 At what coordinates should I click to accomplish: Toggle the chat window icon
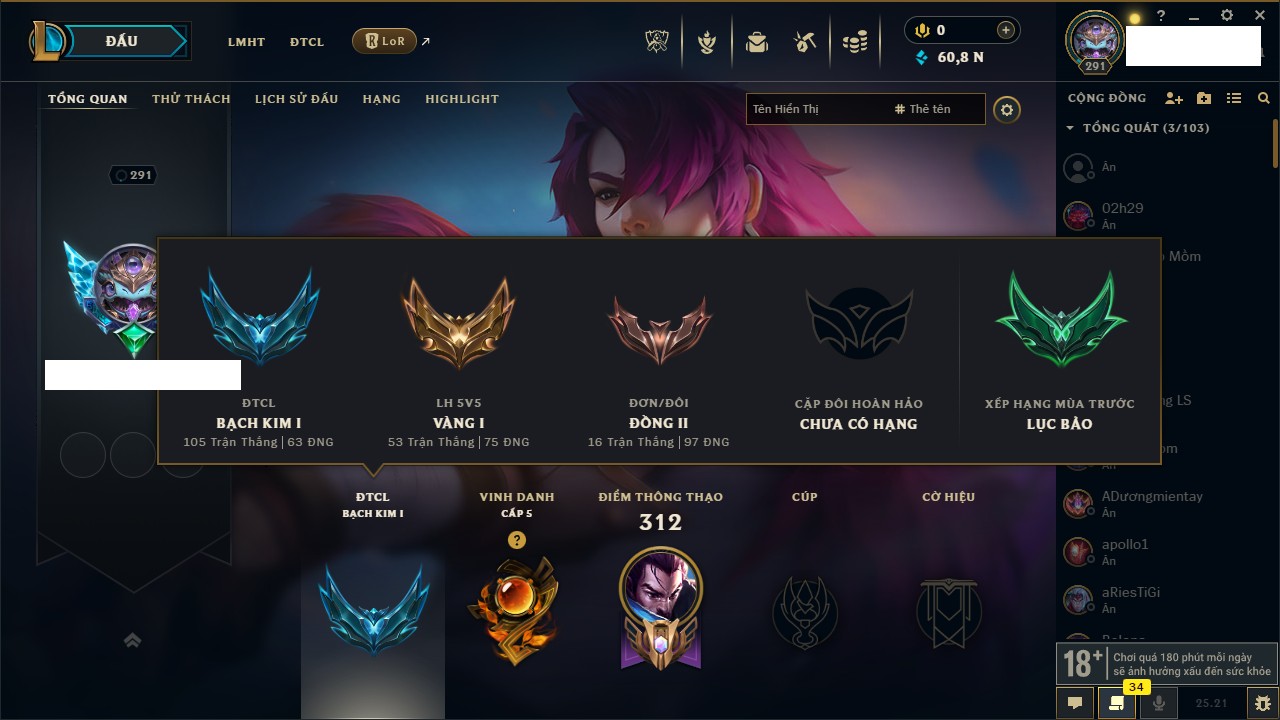[x=1075, y=703]
